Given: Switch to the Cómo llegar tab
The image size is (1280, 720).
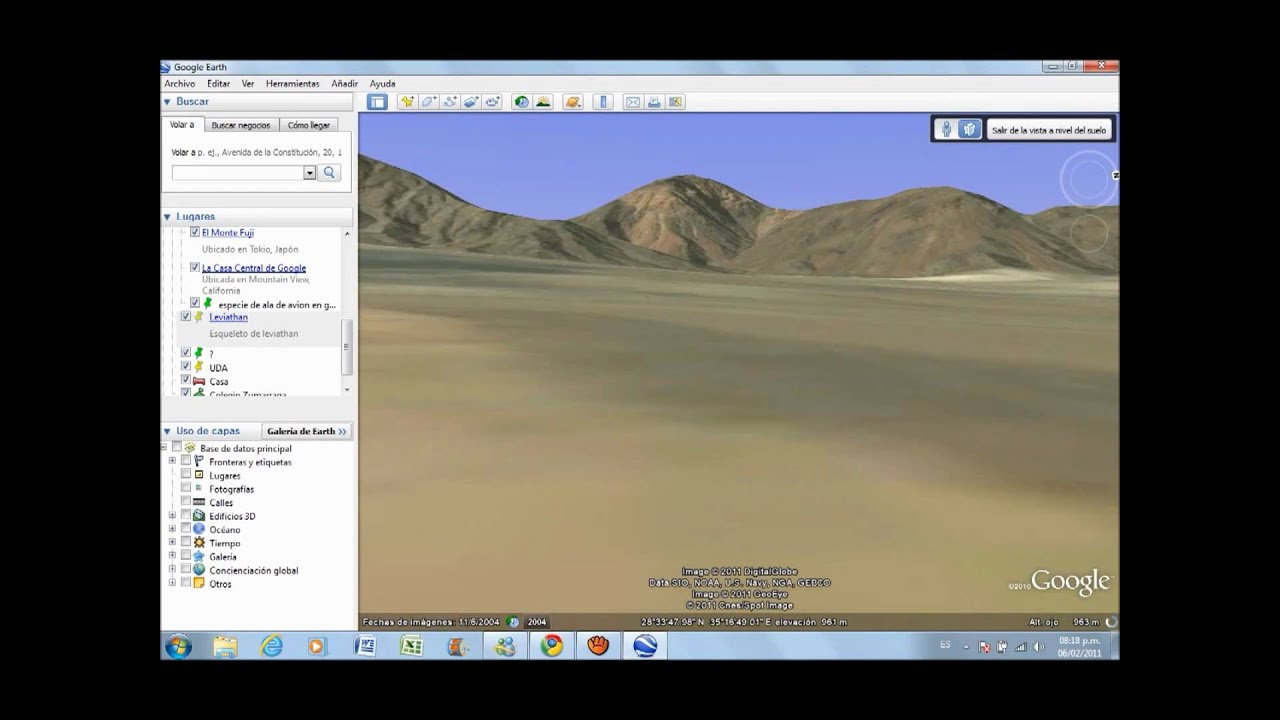Looking at the screenshot, I should click(x=308, y=125).
